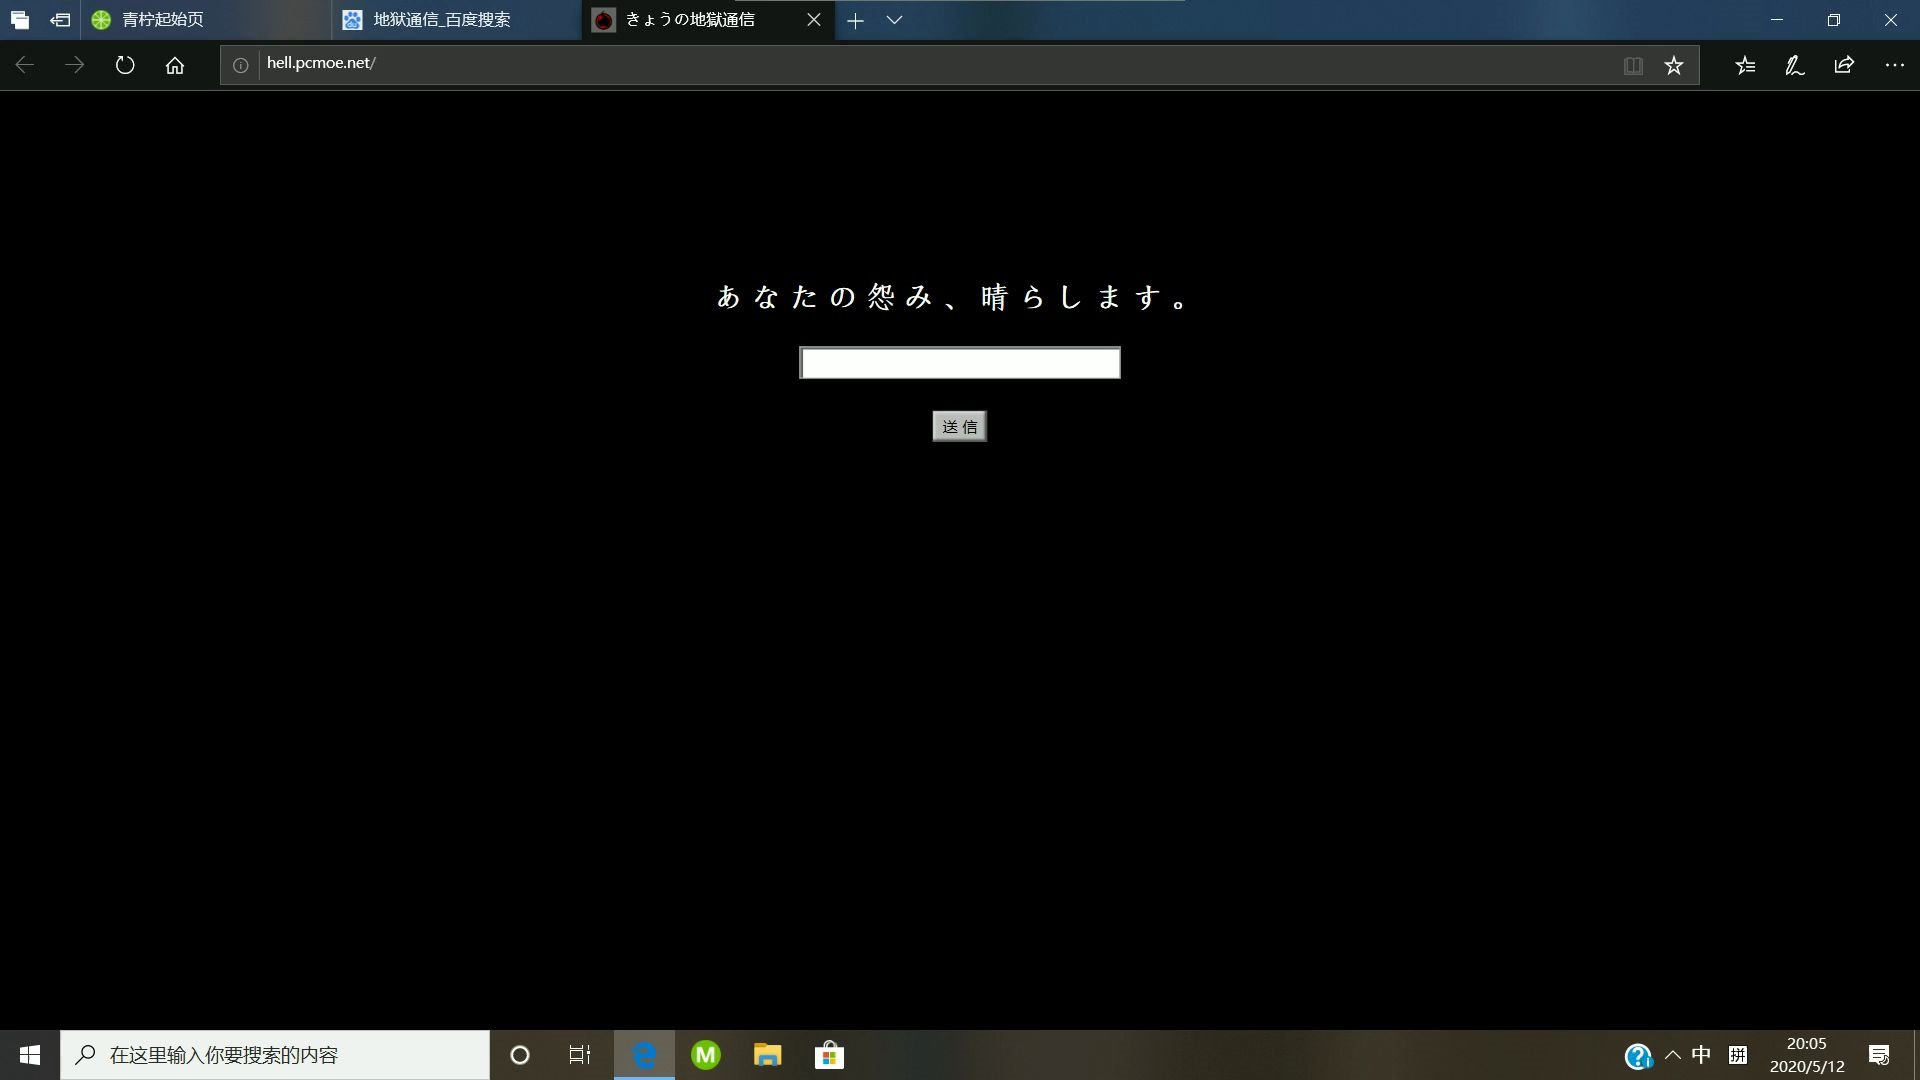Show hidden system tray icons

point(1672,1055)
